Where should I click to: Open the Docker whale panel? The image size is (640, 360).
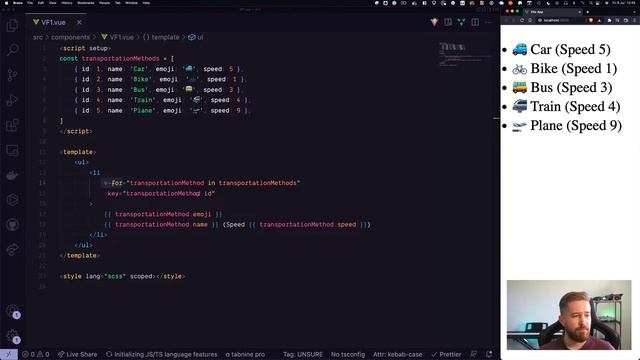point(12,175)
